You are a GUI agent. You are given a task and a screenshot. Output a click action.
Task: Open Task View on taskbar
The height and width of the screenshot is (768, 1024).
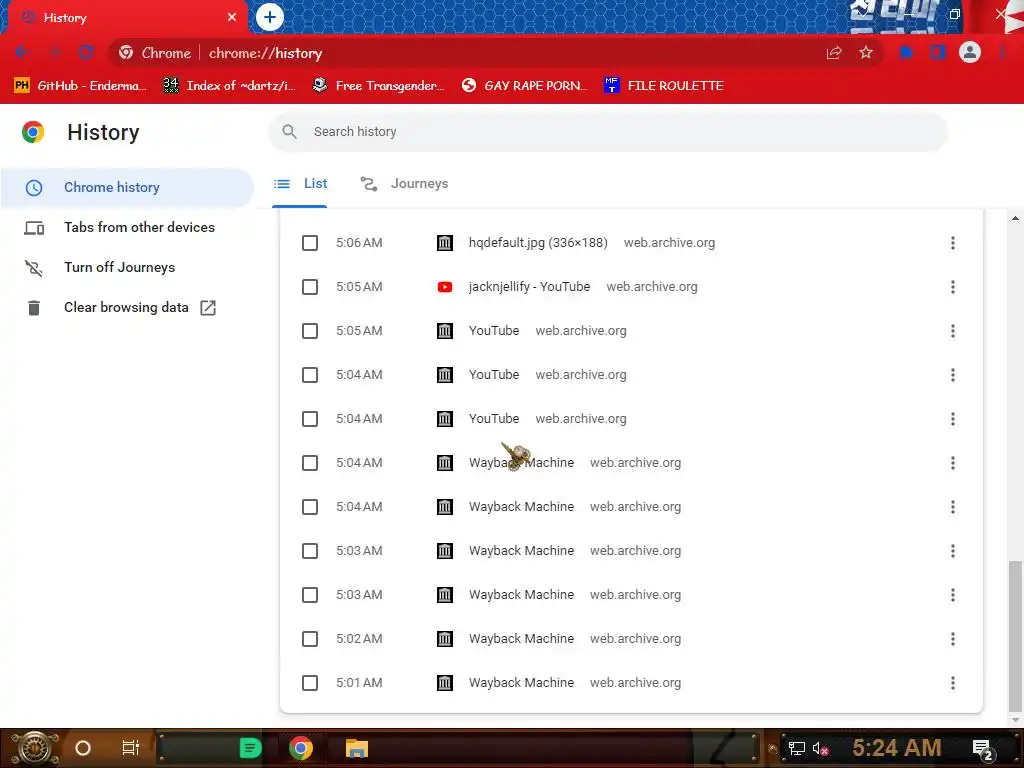click(x=131, y=748)
